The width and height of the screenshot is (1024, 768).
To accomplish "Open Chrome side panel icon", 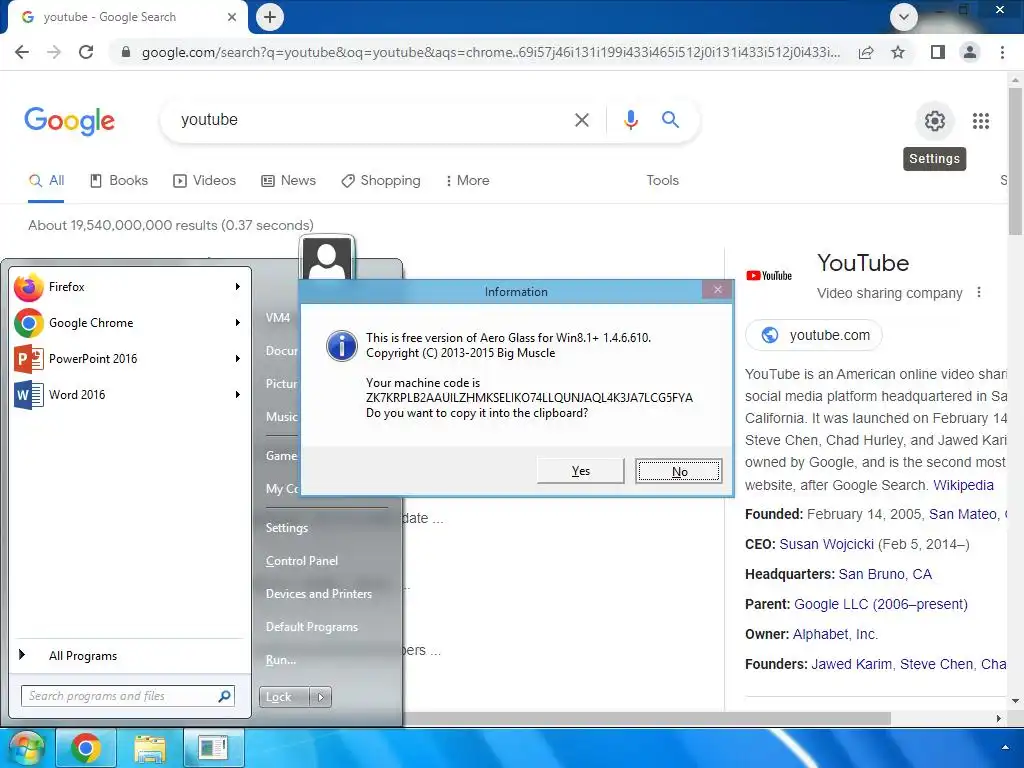I will 938,52.
